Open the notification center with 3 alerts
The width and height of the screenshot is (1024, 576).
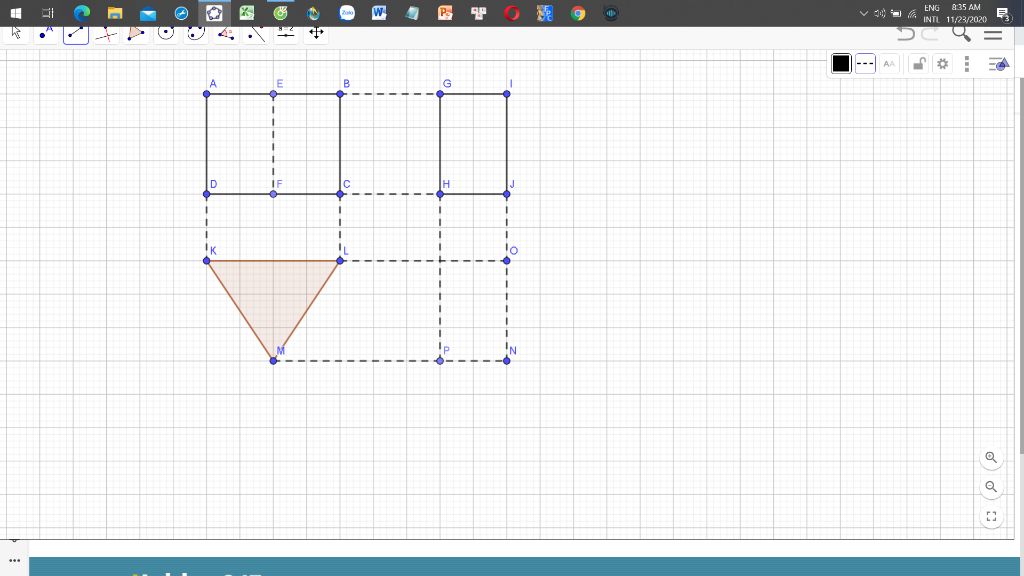click(x=1004, y=13)
